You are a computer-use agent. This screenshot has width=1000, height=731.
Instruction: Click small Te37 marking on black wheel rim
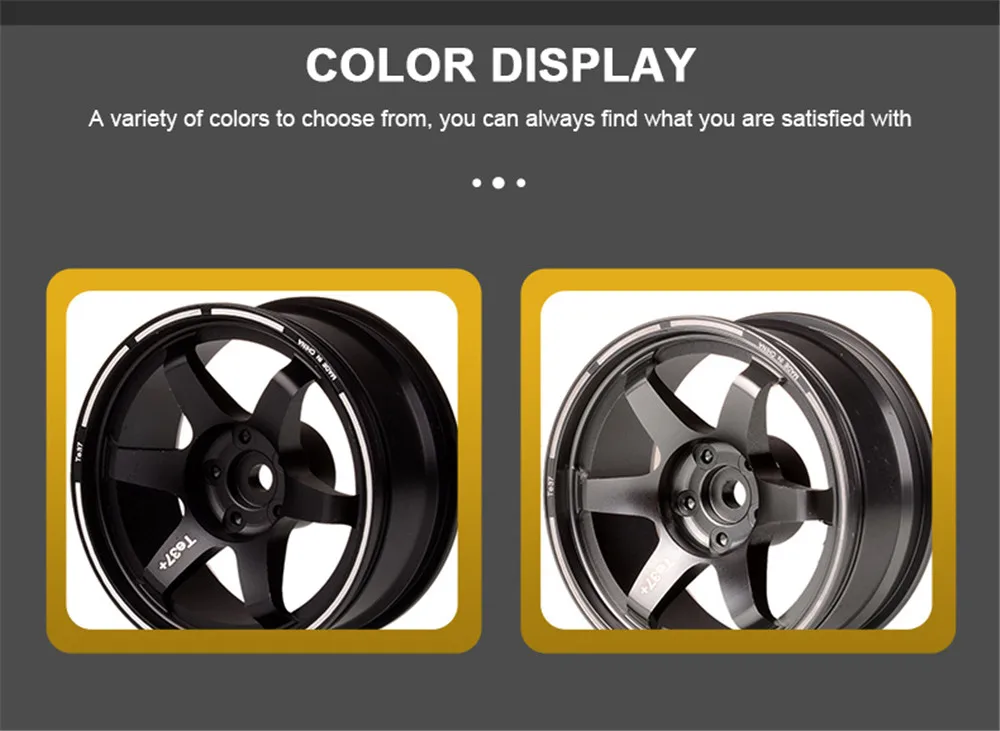[x=80, y=451]
